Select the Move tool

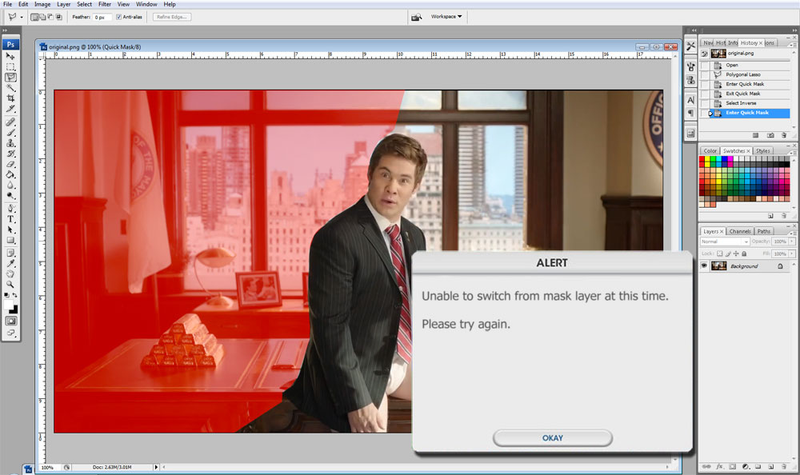[11, 56]
